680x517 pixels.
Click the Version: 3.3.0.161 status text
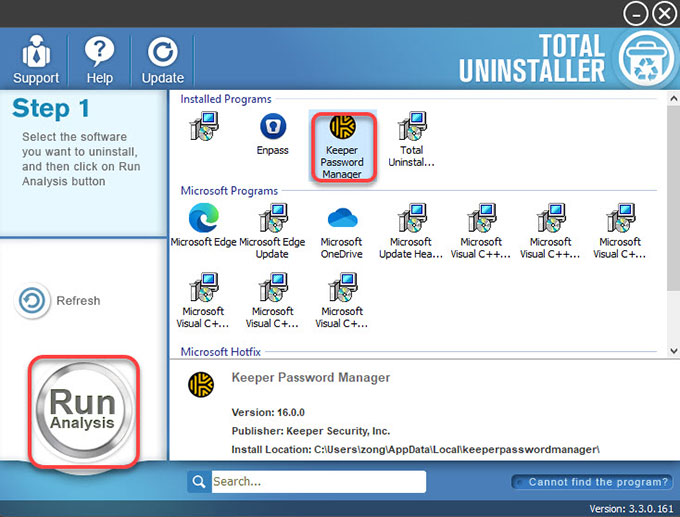click(x=631, y=509)
